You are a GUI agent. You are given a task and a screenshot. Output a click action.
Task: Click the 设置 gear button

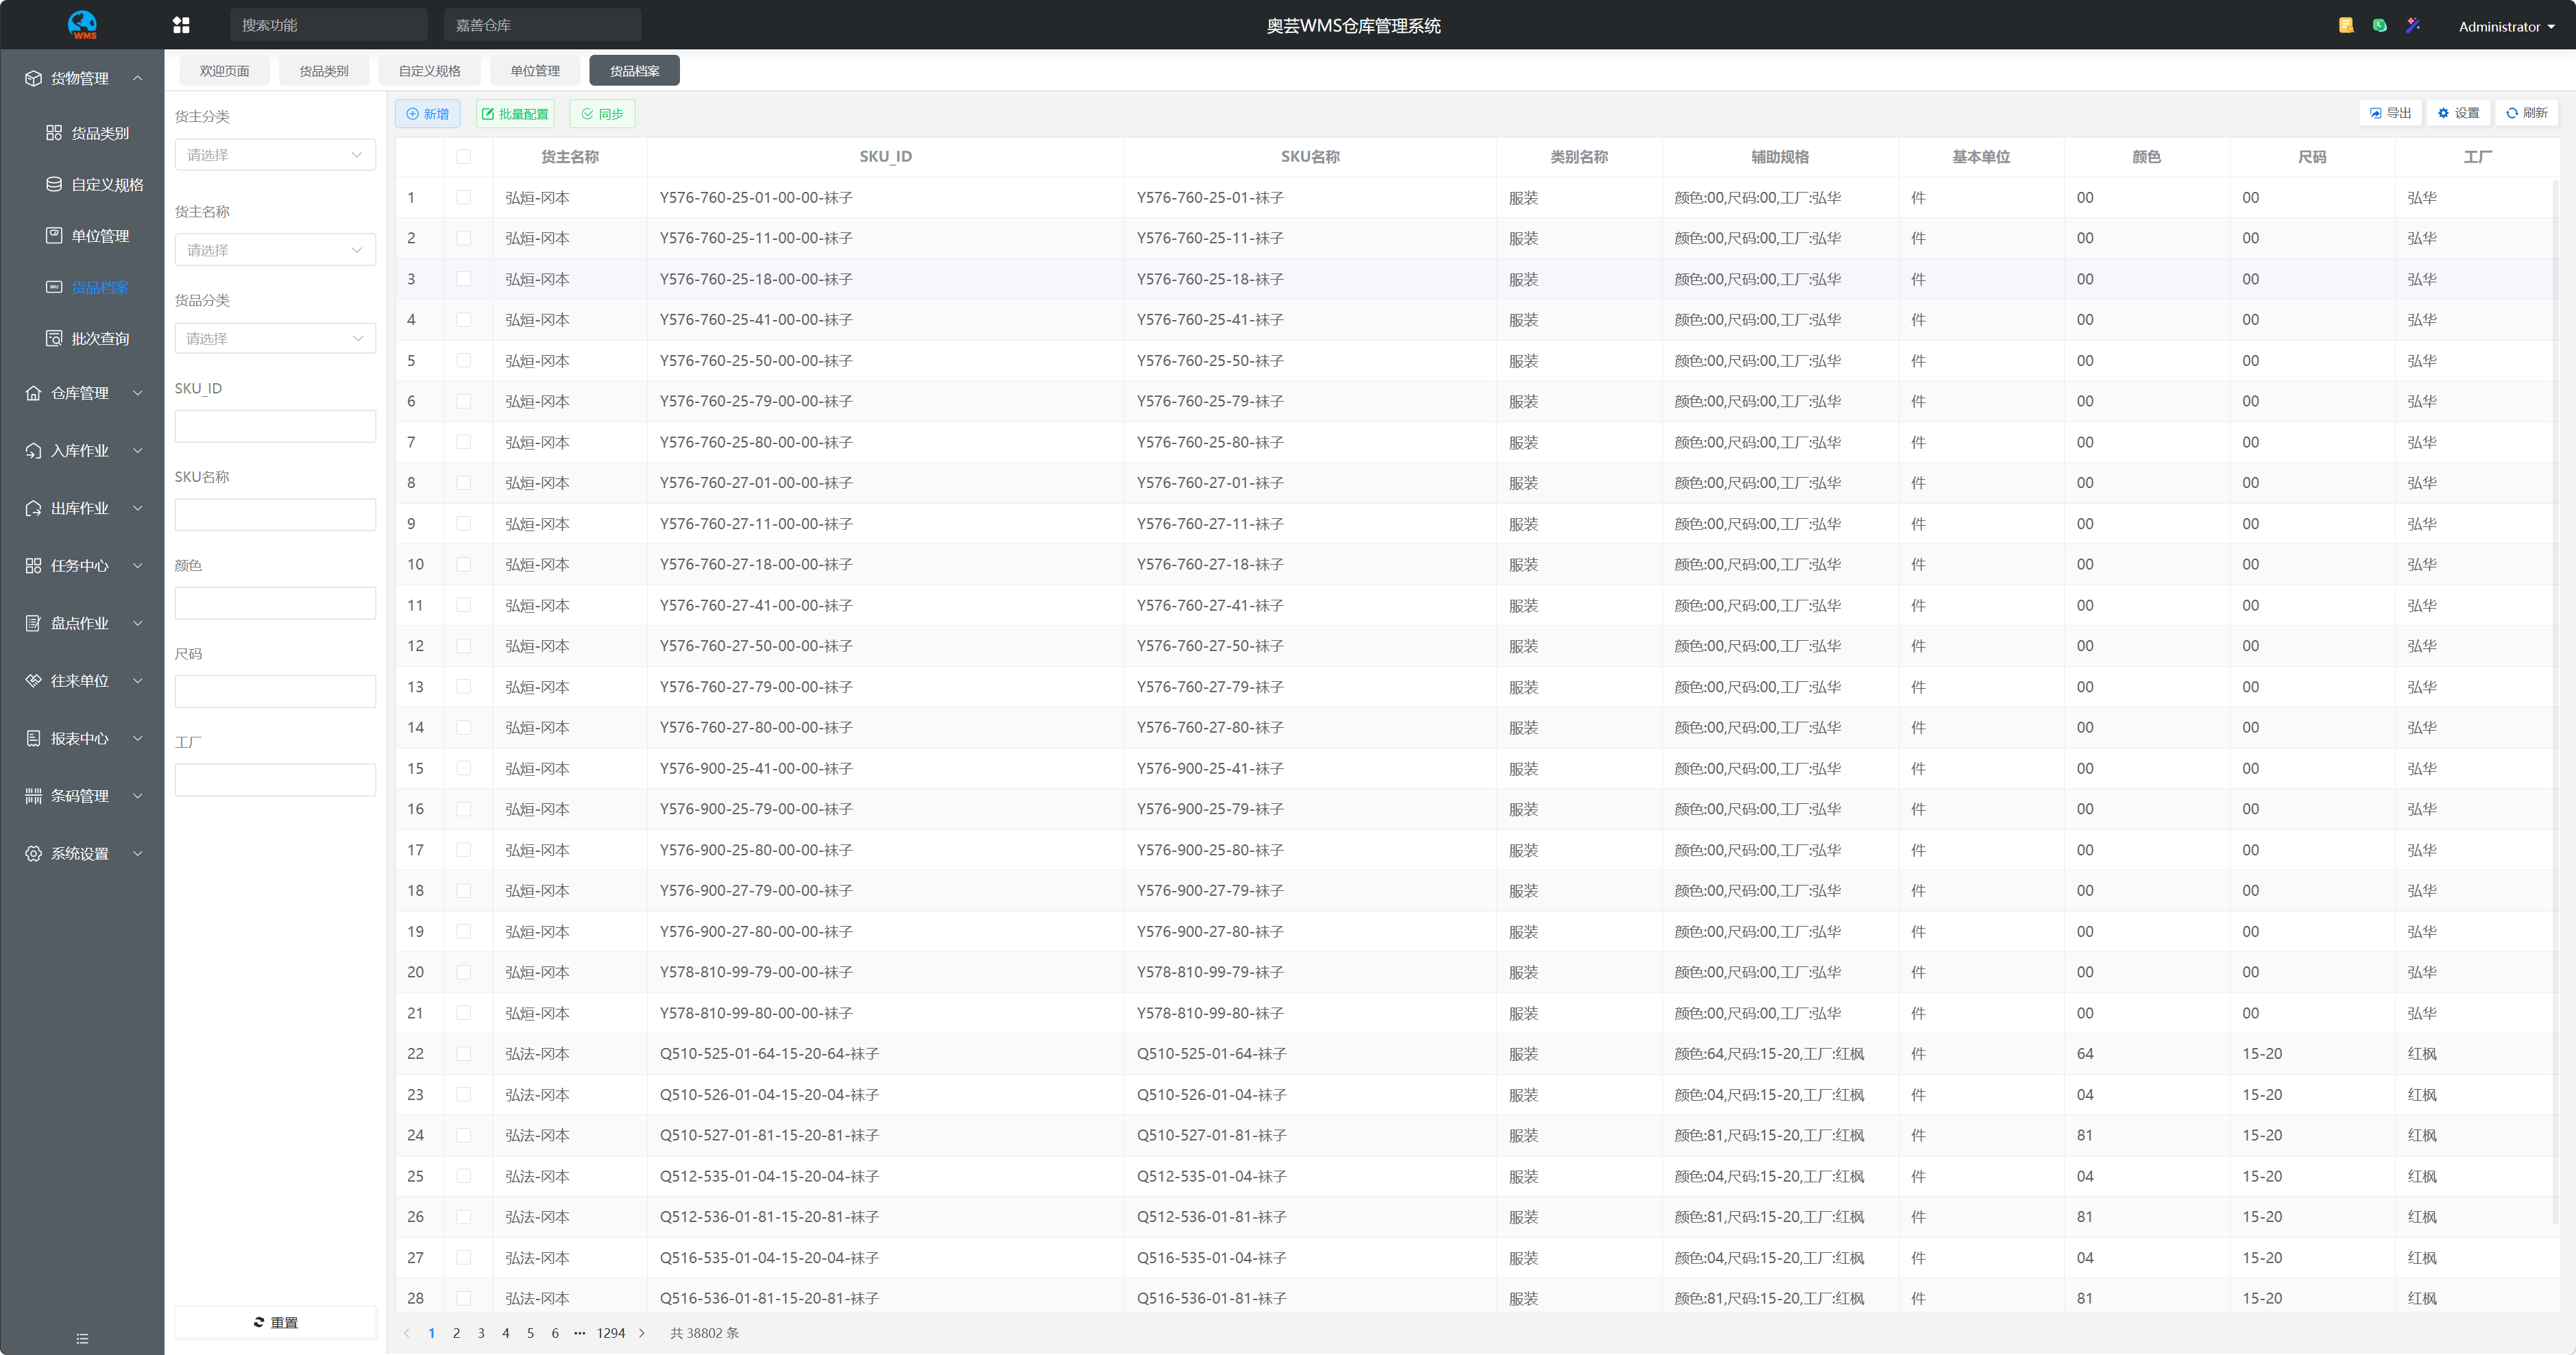pos(2459,113)
